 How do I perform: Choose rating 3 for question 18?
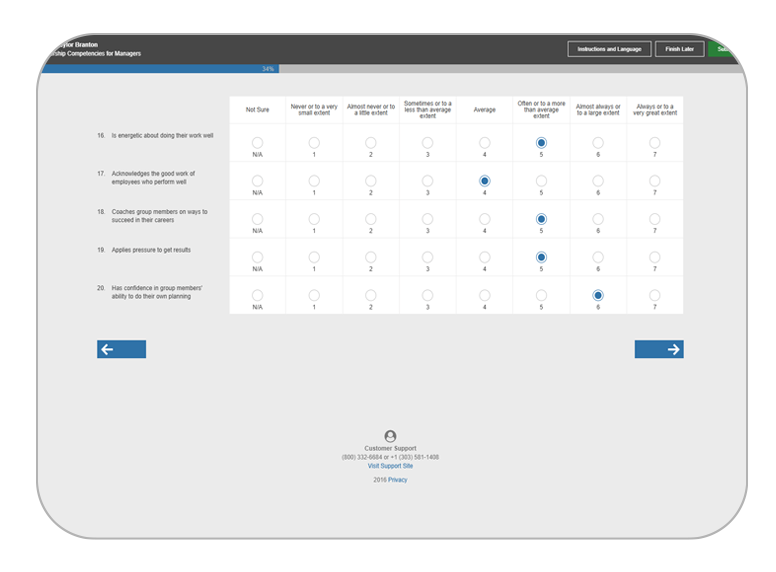click(x=427, y=219)
